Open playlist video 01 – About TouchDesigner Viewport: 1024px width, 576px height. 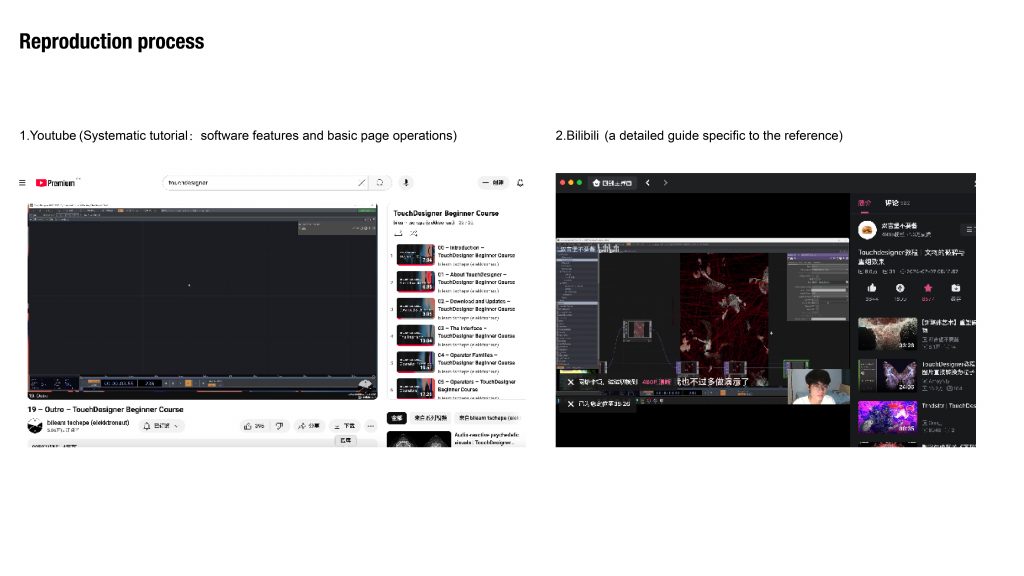415,281
